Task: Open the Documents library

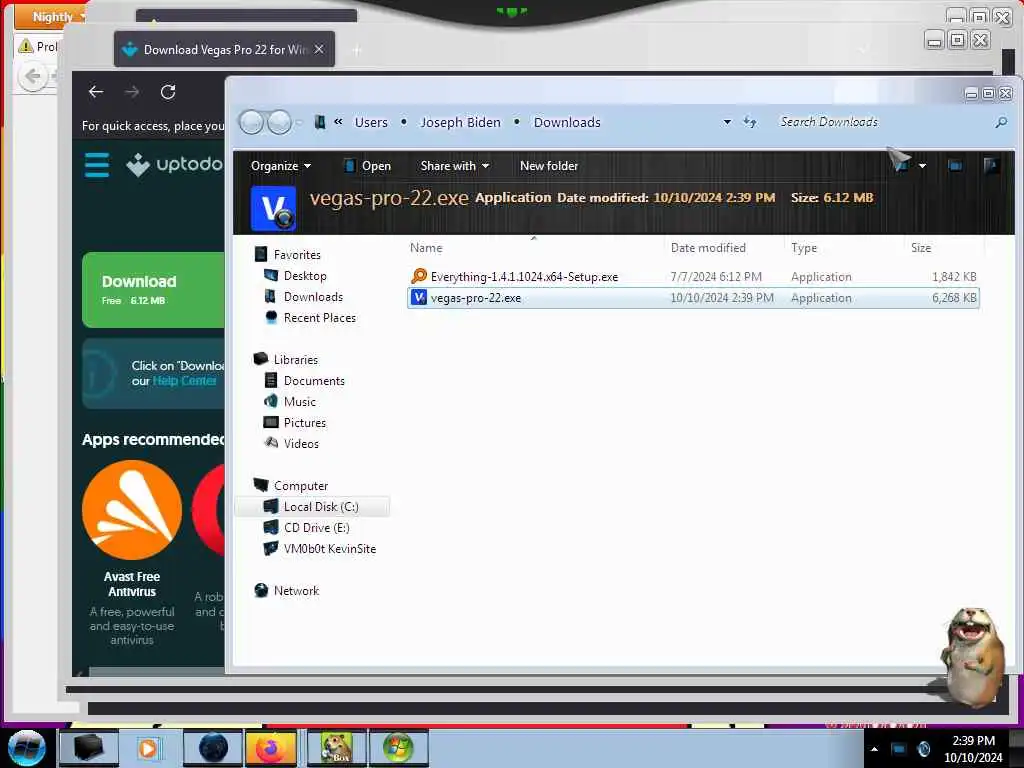Action: point(313,381)
